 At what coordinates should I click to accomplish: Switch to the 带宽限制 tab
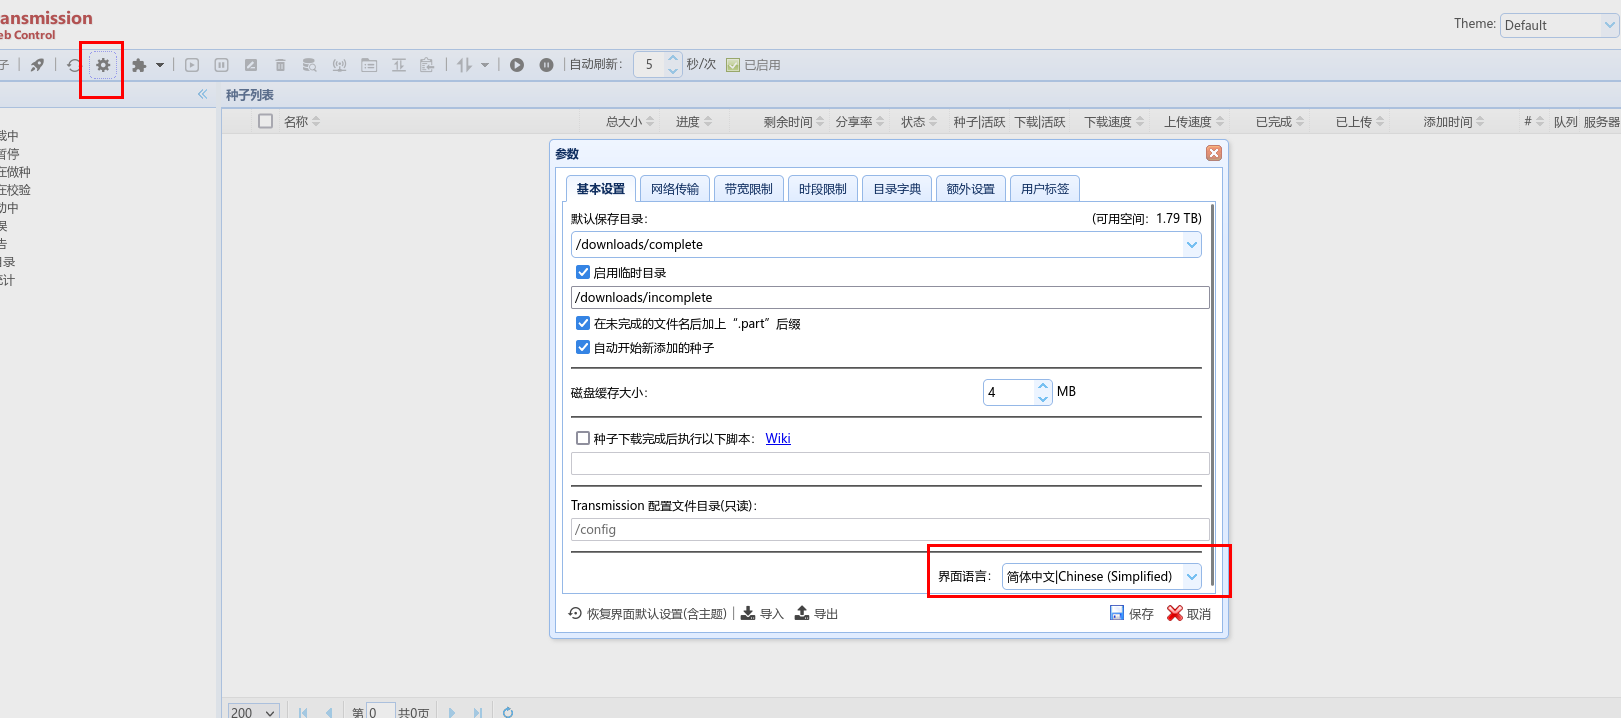[749, 189]
